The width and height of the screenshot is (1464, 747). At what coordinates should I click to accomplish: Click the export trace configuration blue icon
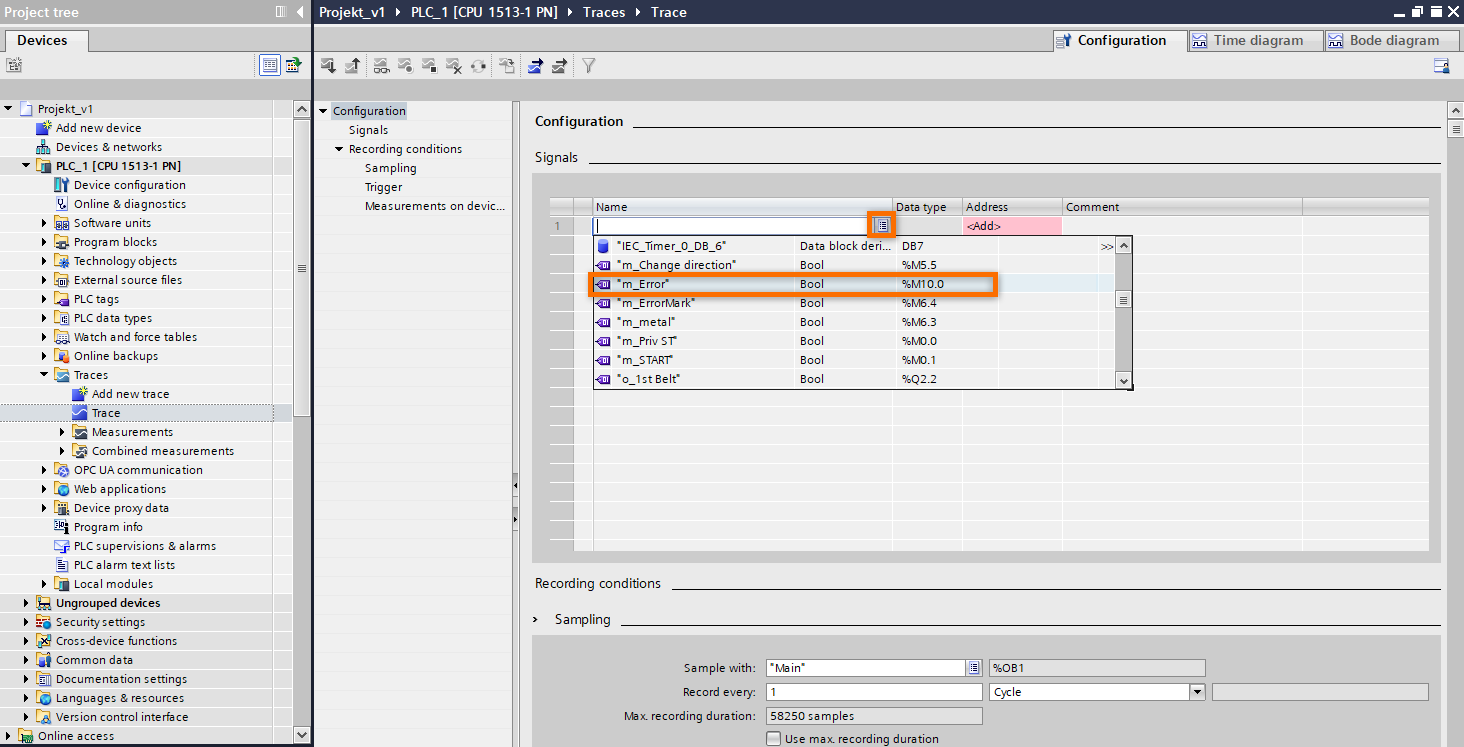535,66
